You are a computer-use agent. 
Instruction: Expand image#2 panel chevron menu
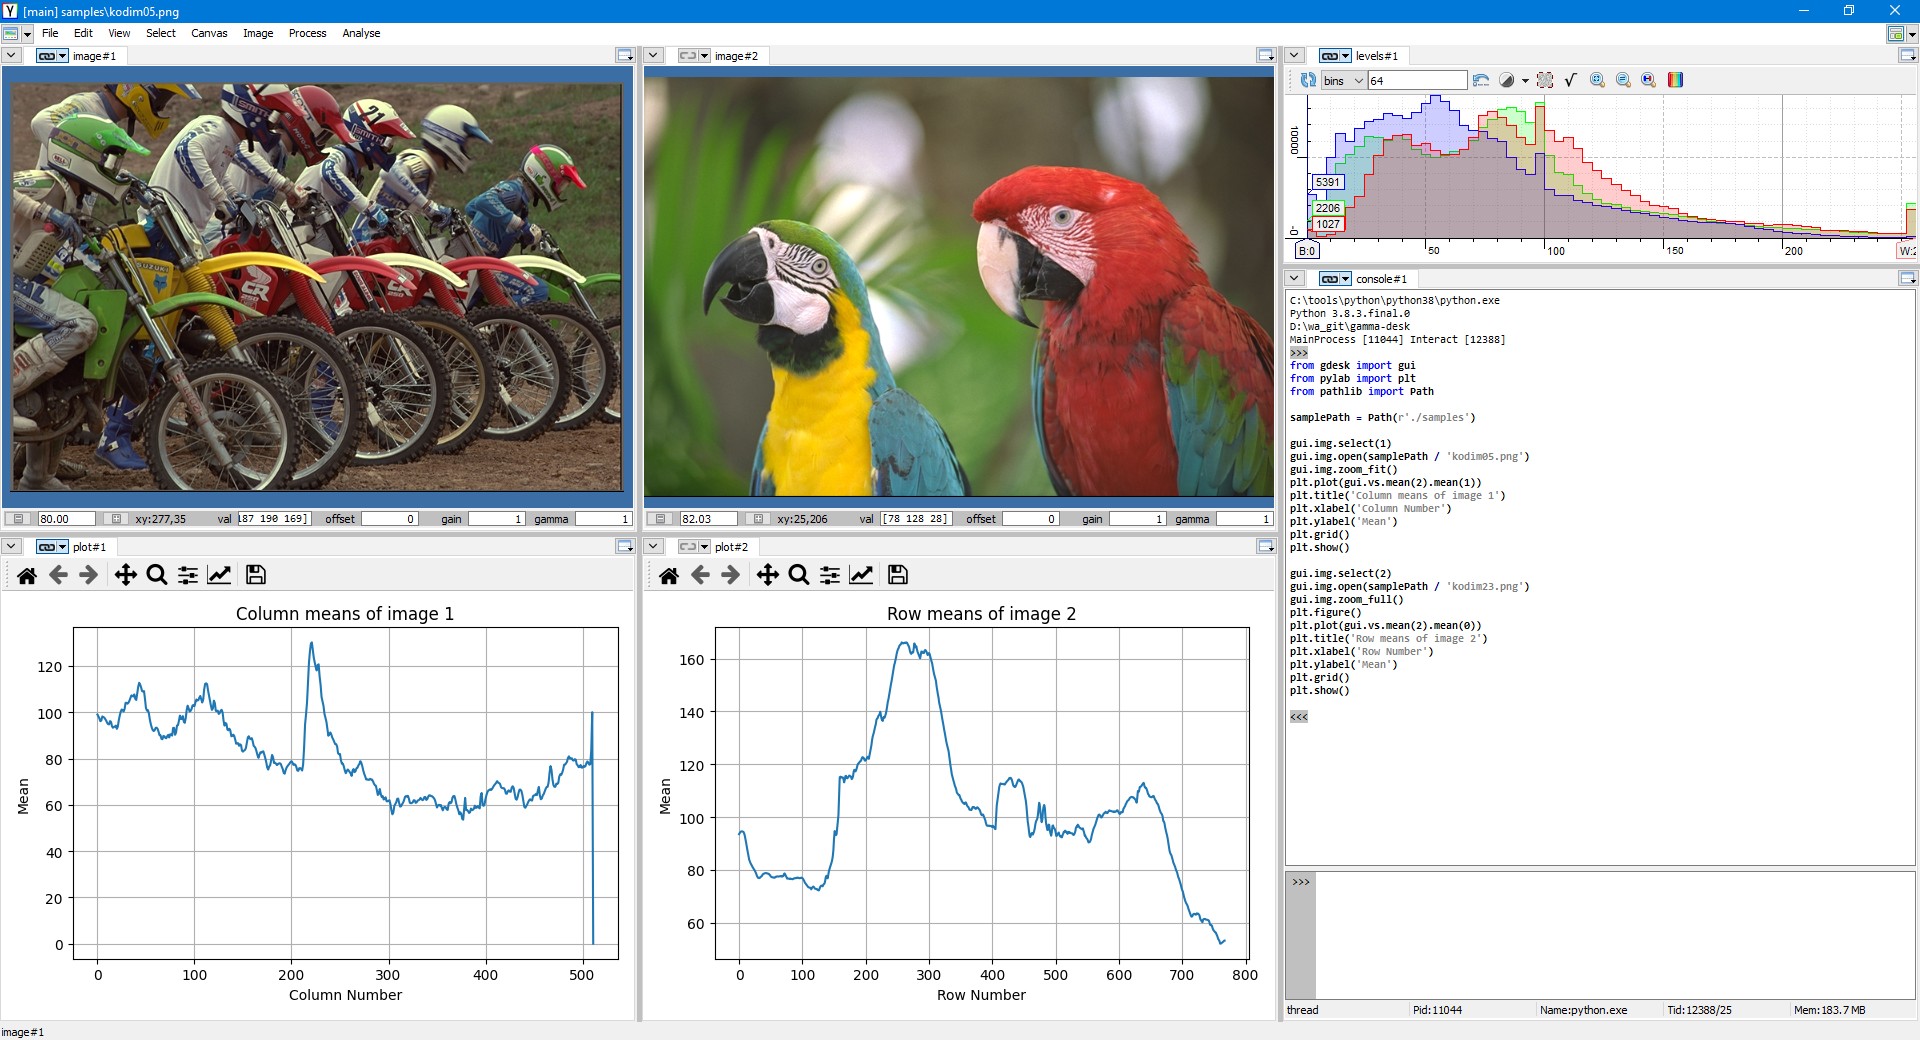pos(653,56)
